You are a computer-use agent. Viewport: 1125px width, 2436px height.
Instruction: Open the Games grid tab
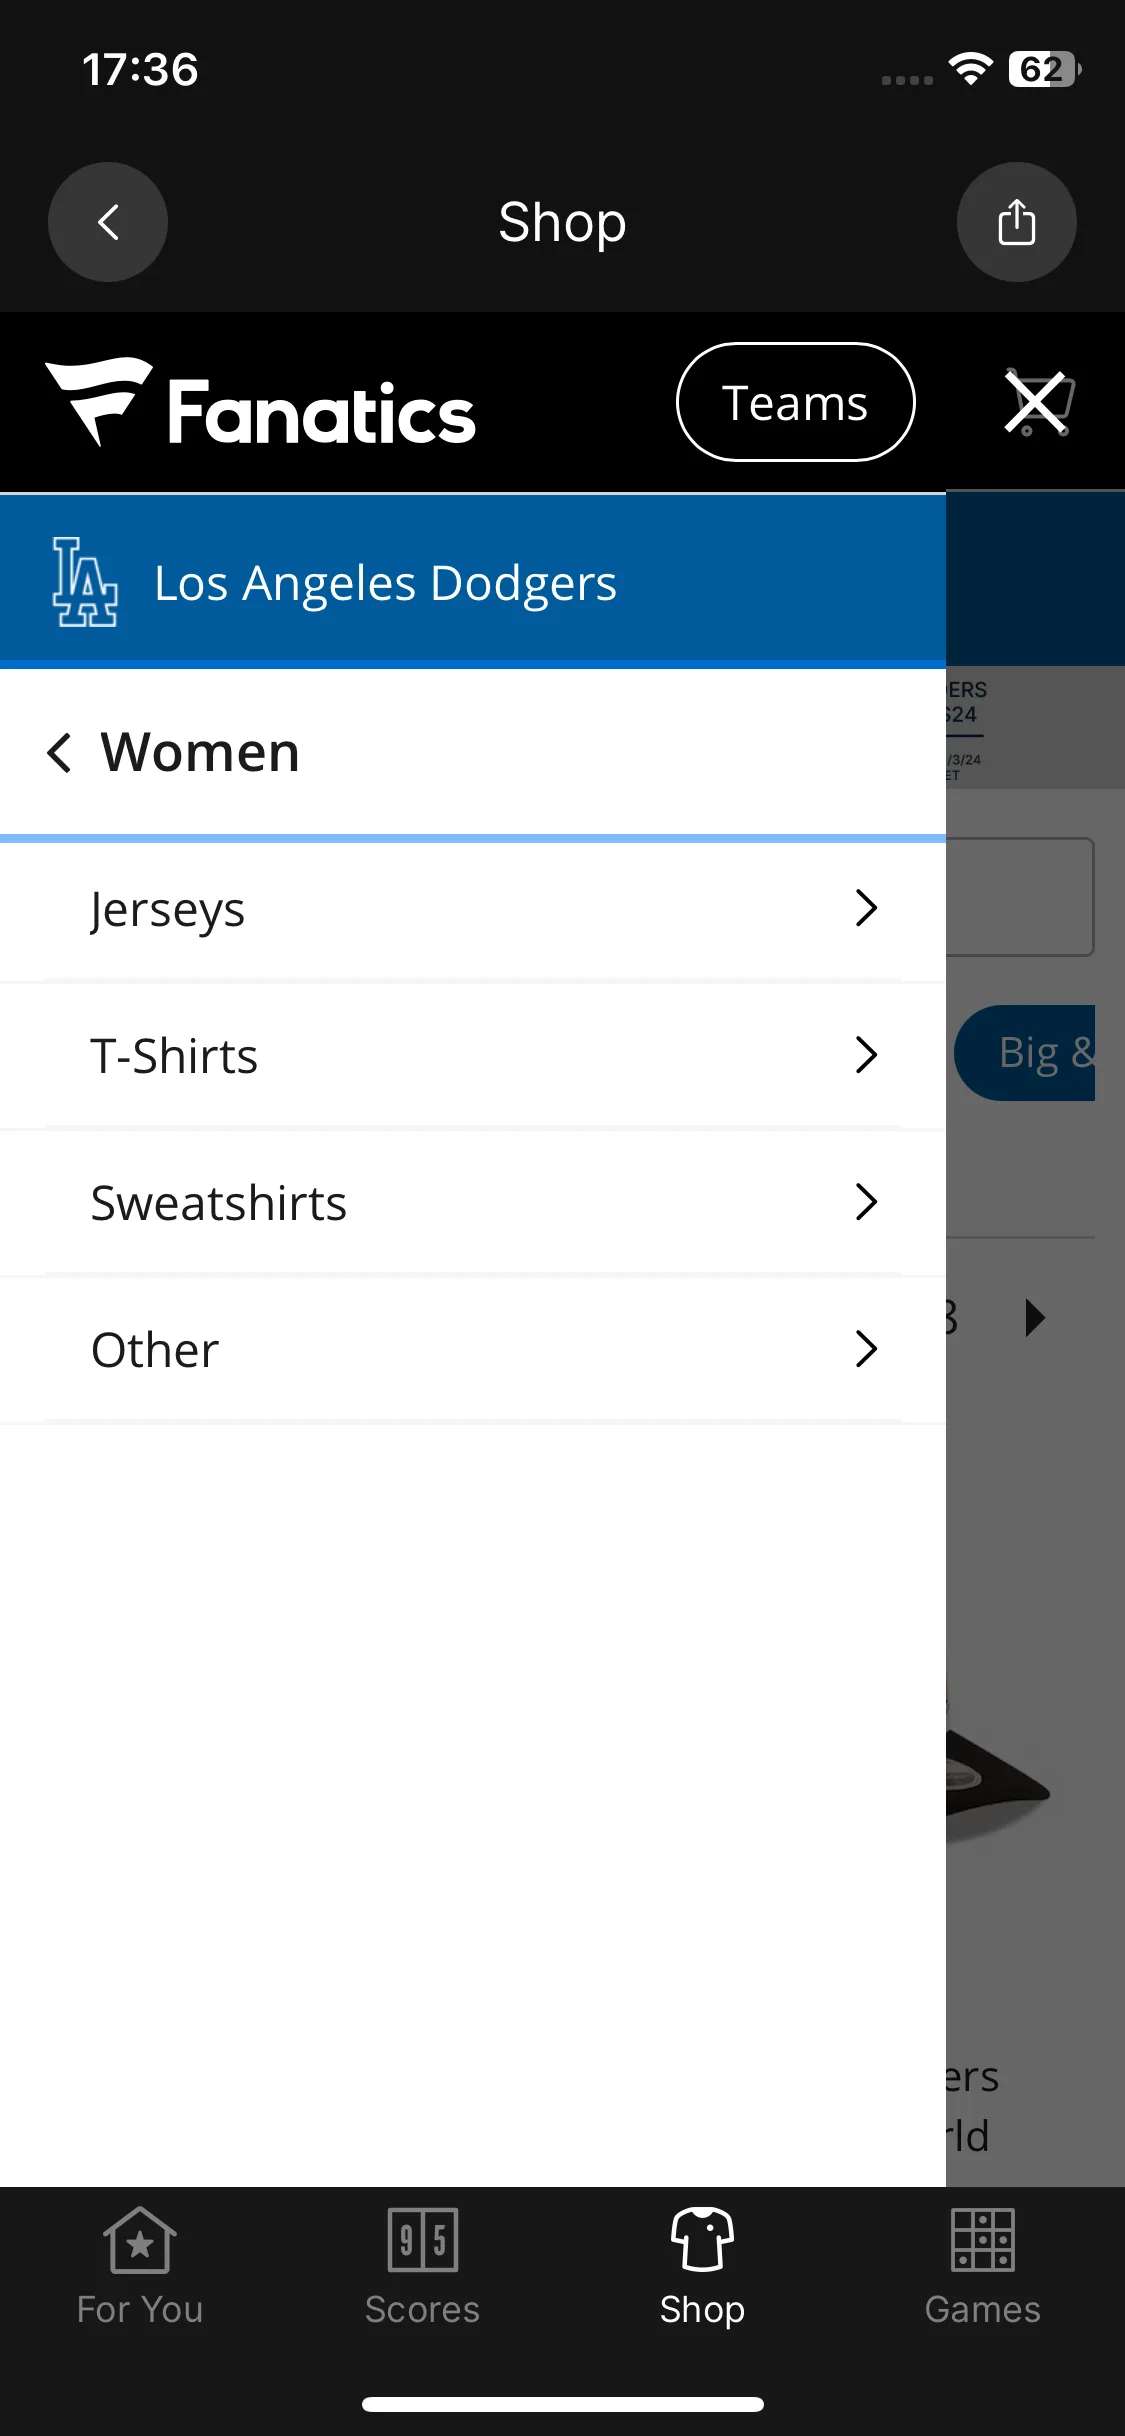tap(983, 2268)
